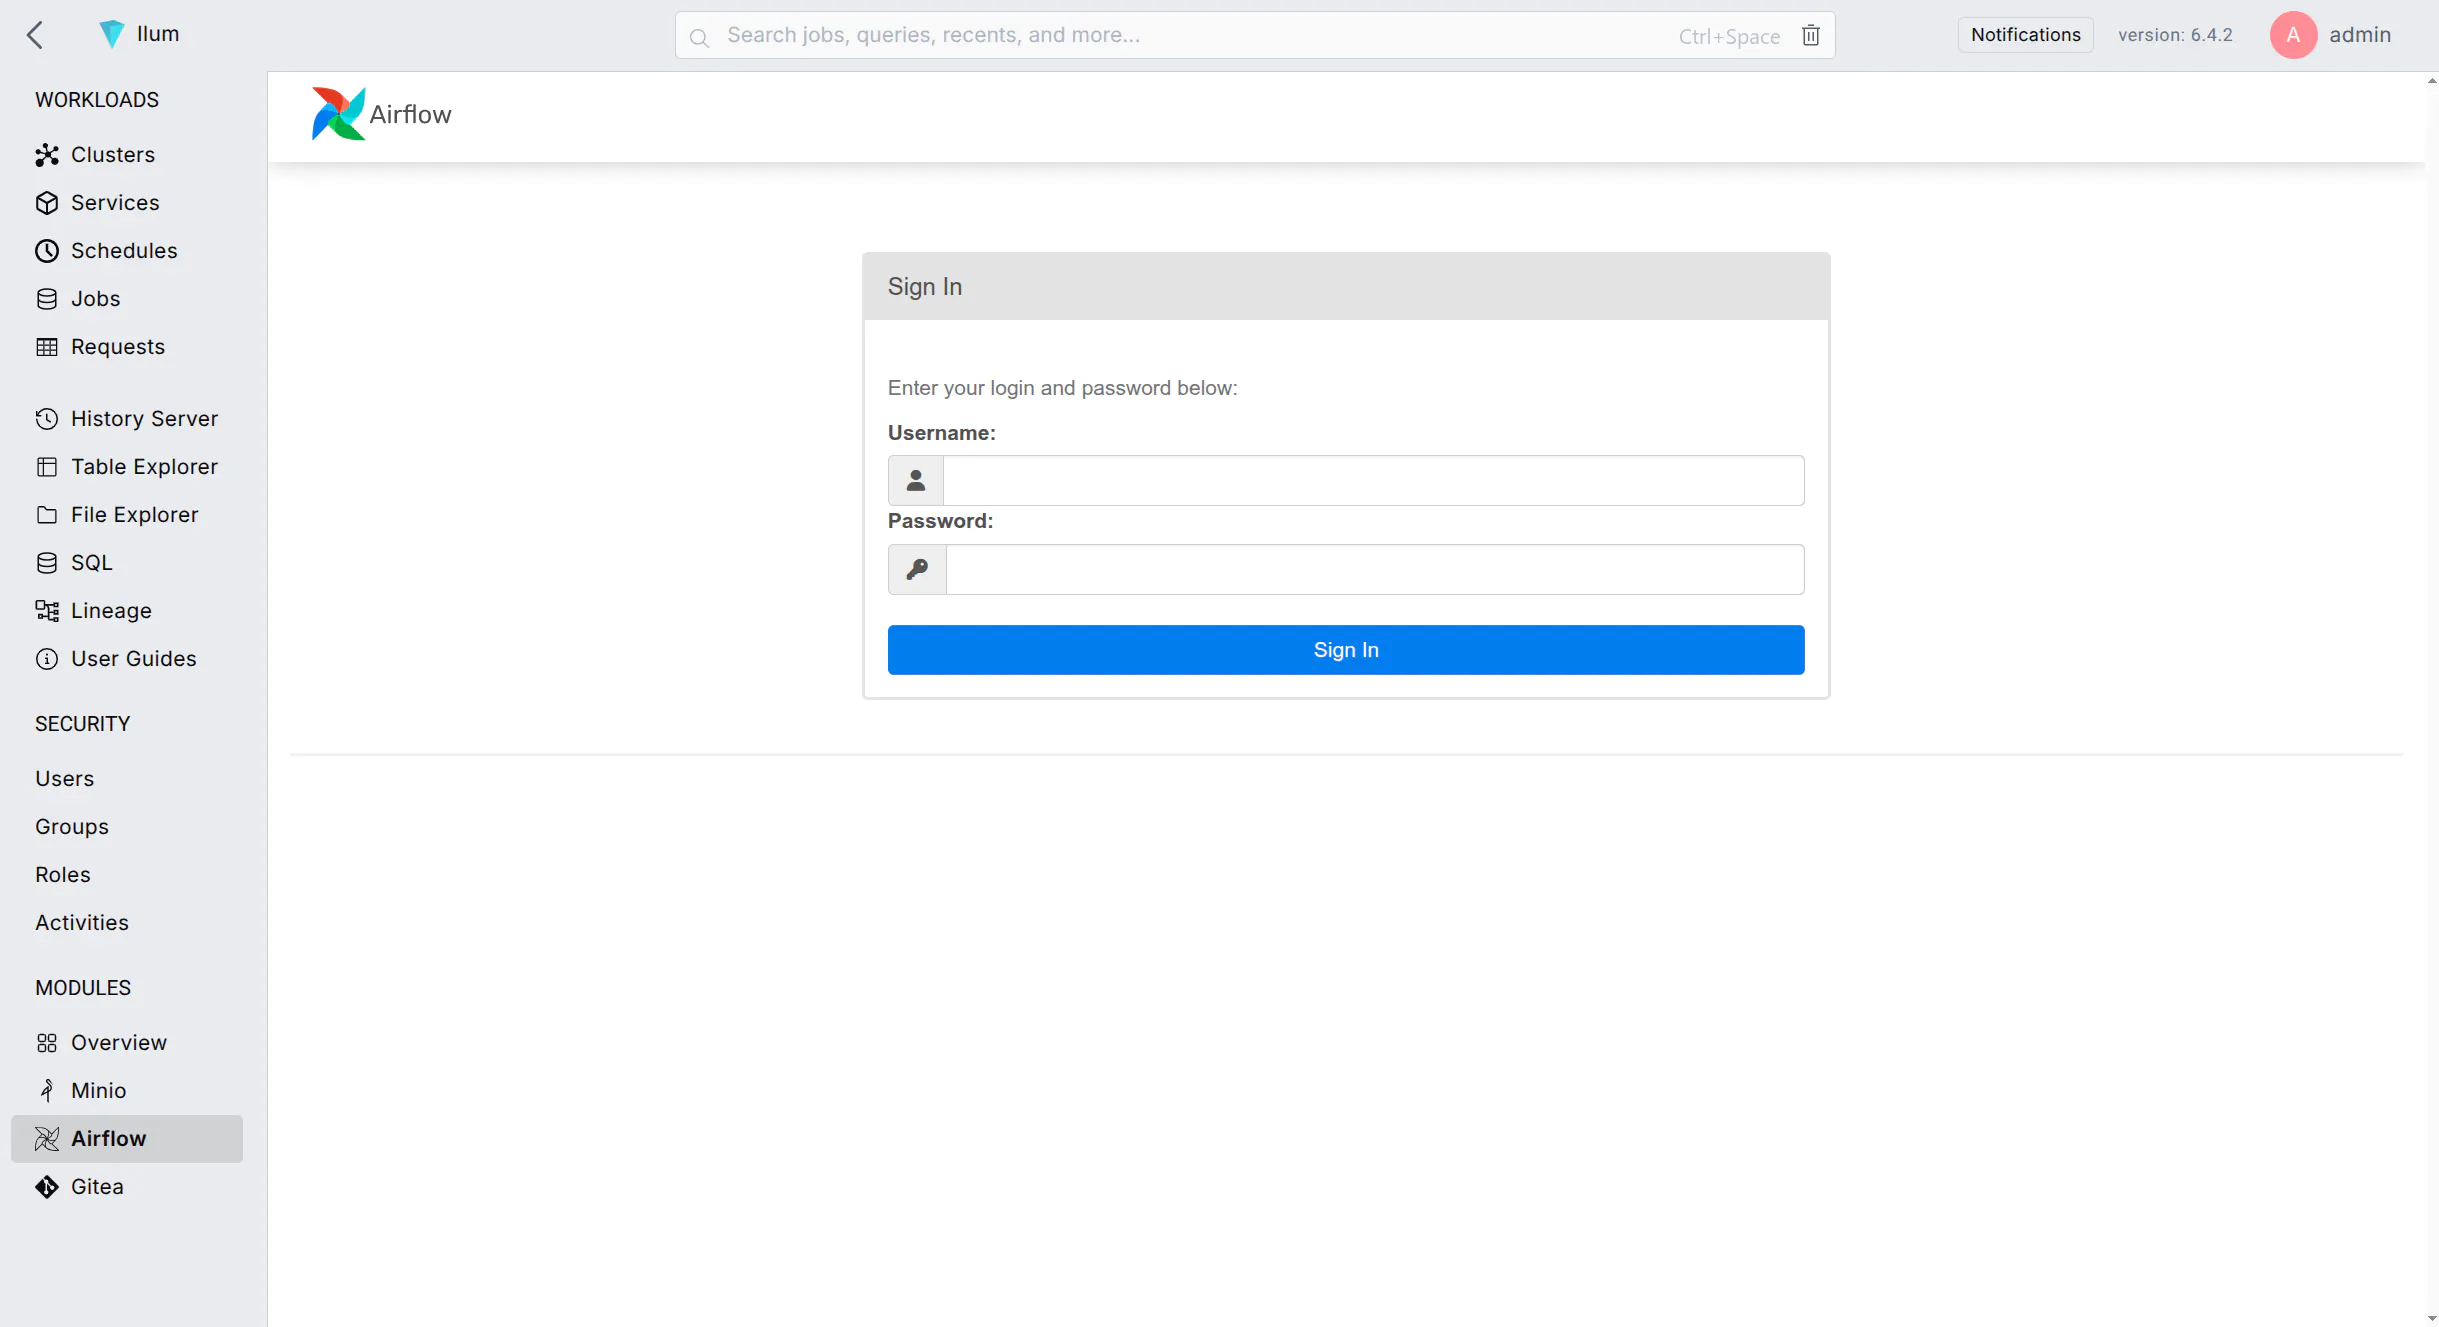Open Schedules from the sidebar
Viewport: 2439px width, 1327px height.
point(124,250)
